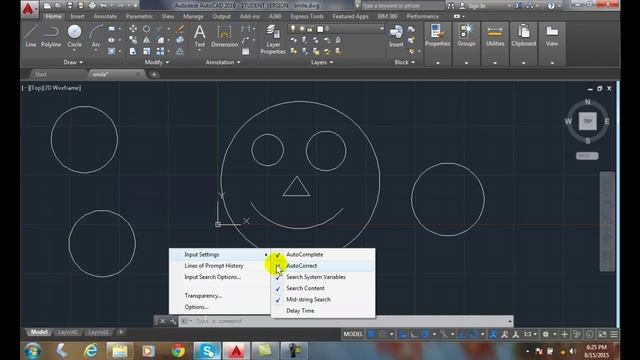Open the Annotate ribbon tab
This screenshot has width=640, height=360.
click(x=105, y=16)
